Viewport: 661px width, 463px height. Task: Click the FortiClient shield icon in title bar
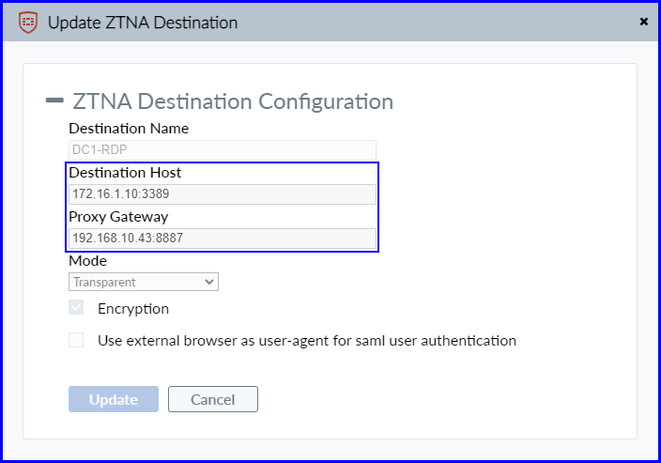click(27, 21)
